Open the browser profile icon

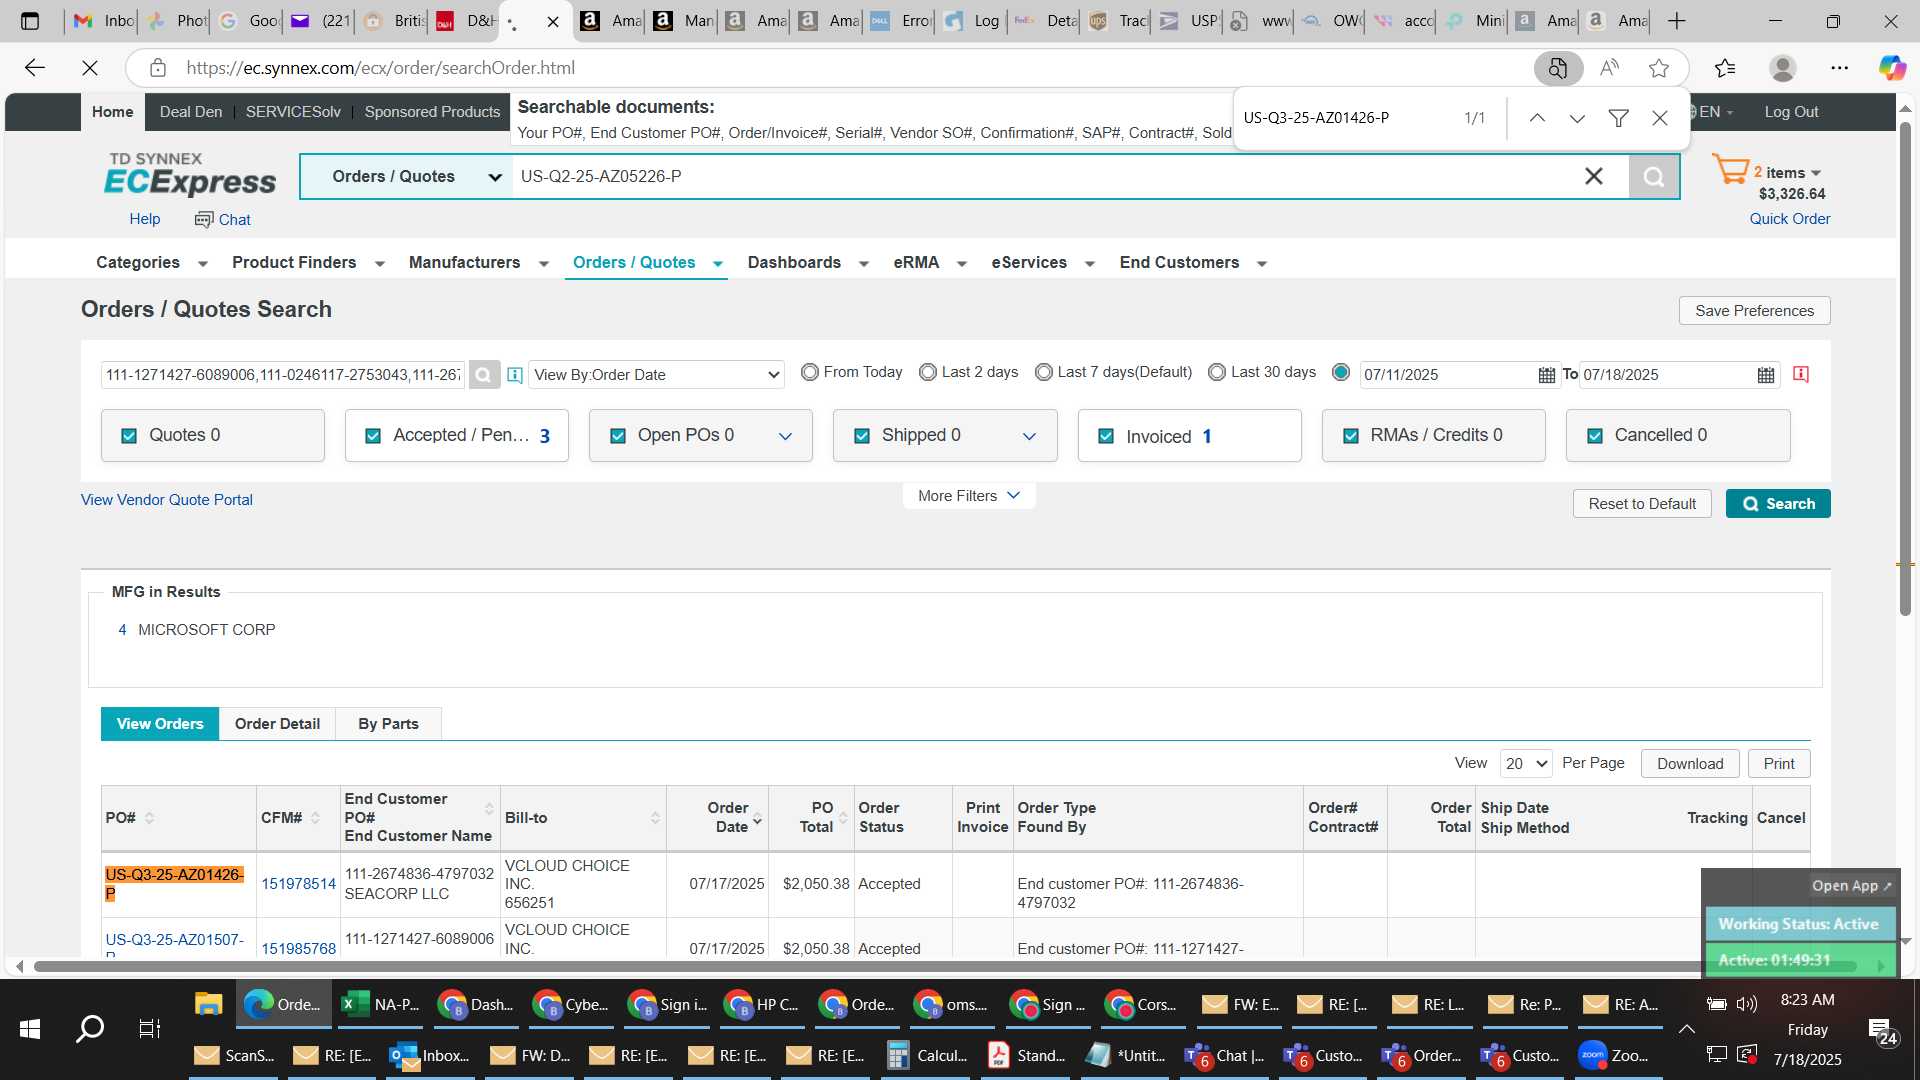tap(1783, 68)
